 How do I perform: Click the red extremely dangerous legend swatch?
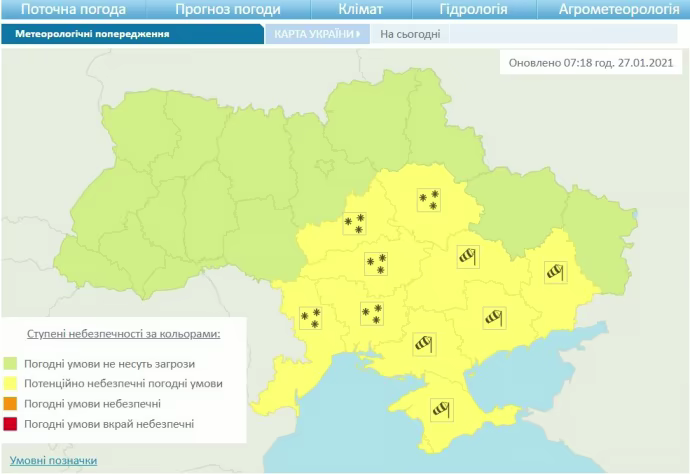11,424
